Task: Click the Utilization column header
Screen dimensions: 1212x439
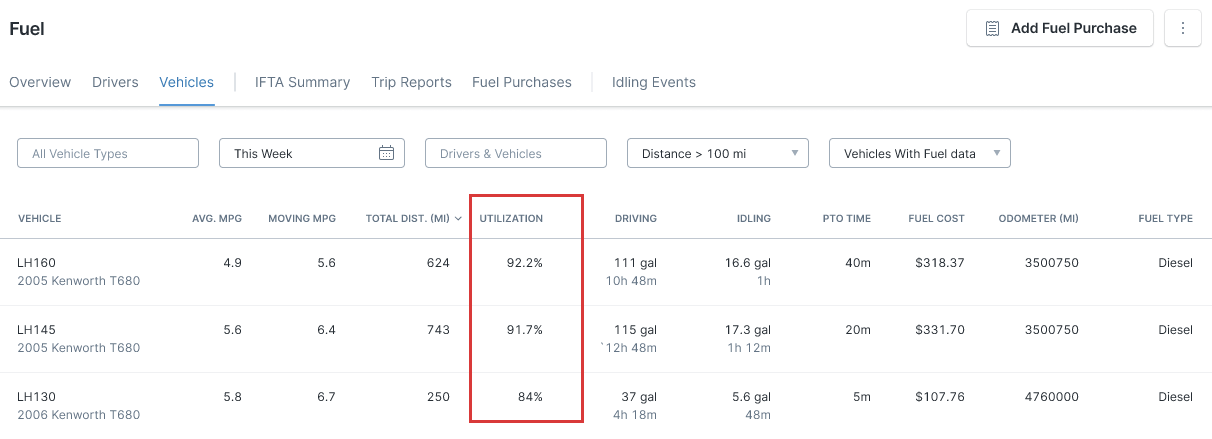Action: pos(511,218)
